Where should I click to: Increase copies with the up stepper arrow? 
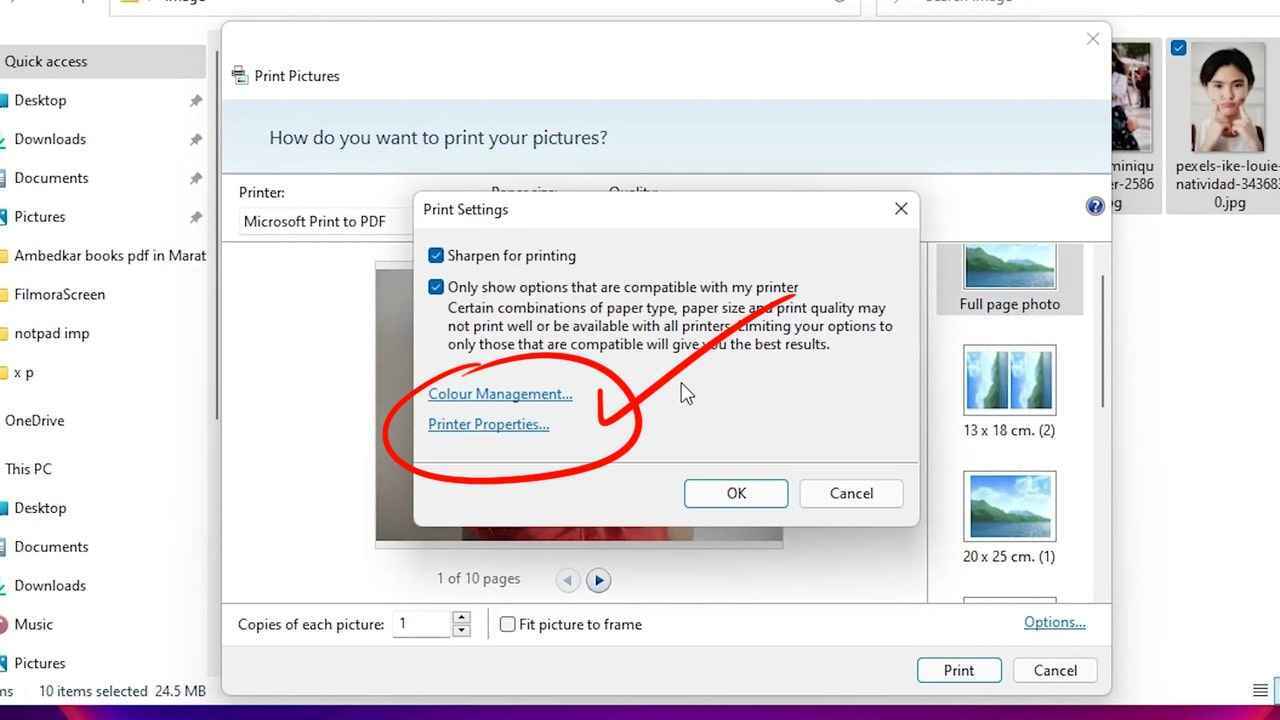[461, 618]
